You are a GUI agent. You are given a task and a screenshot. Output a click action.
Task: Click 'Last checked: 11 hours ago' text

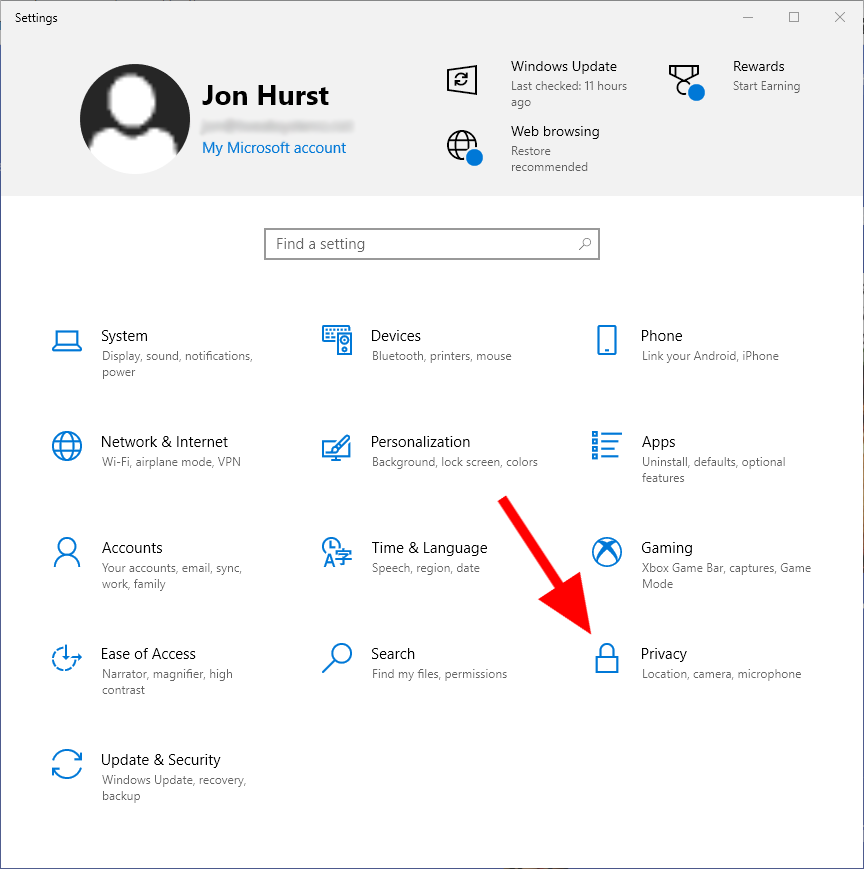click(x=569, y=94)
